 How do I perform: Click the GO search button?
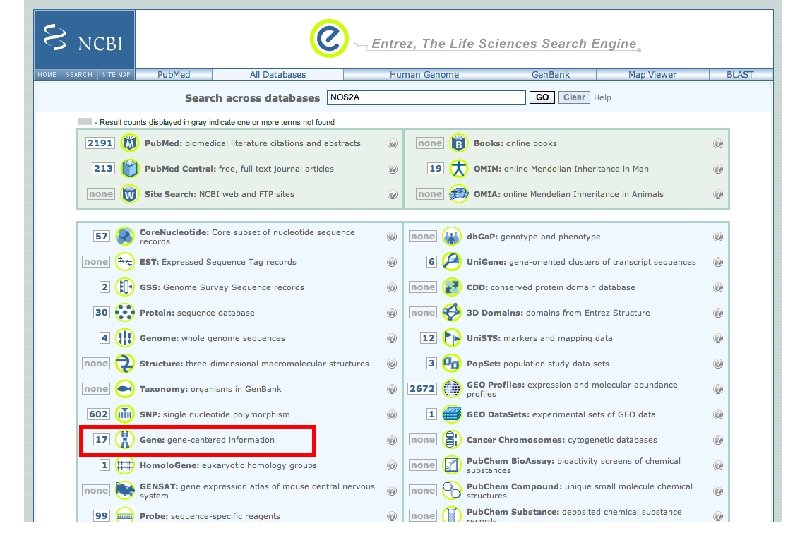[542, 97]
